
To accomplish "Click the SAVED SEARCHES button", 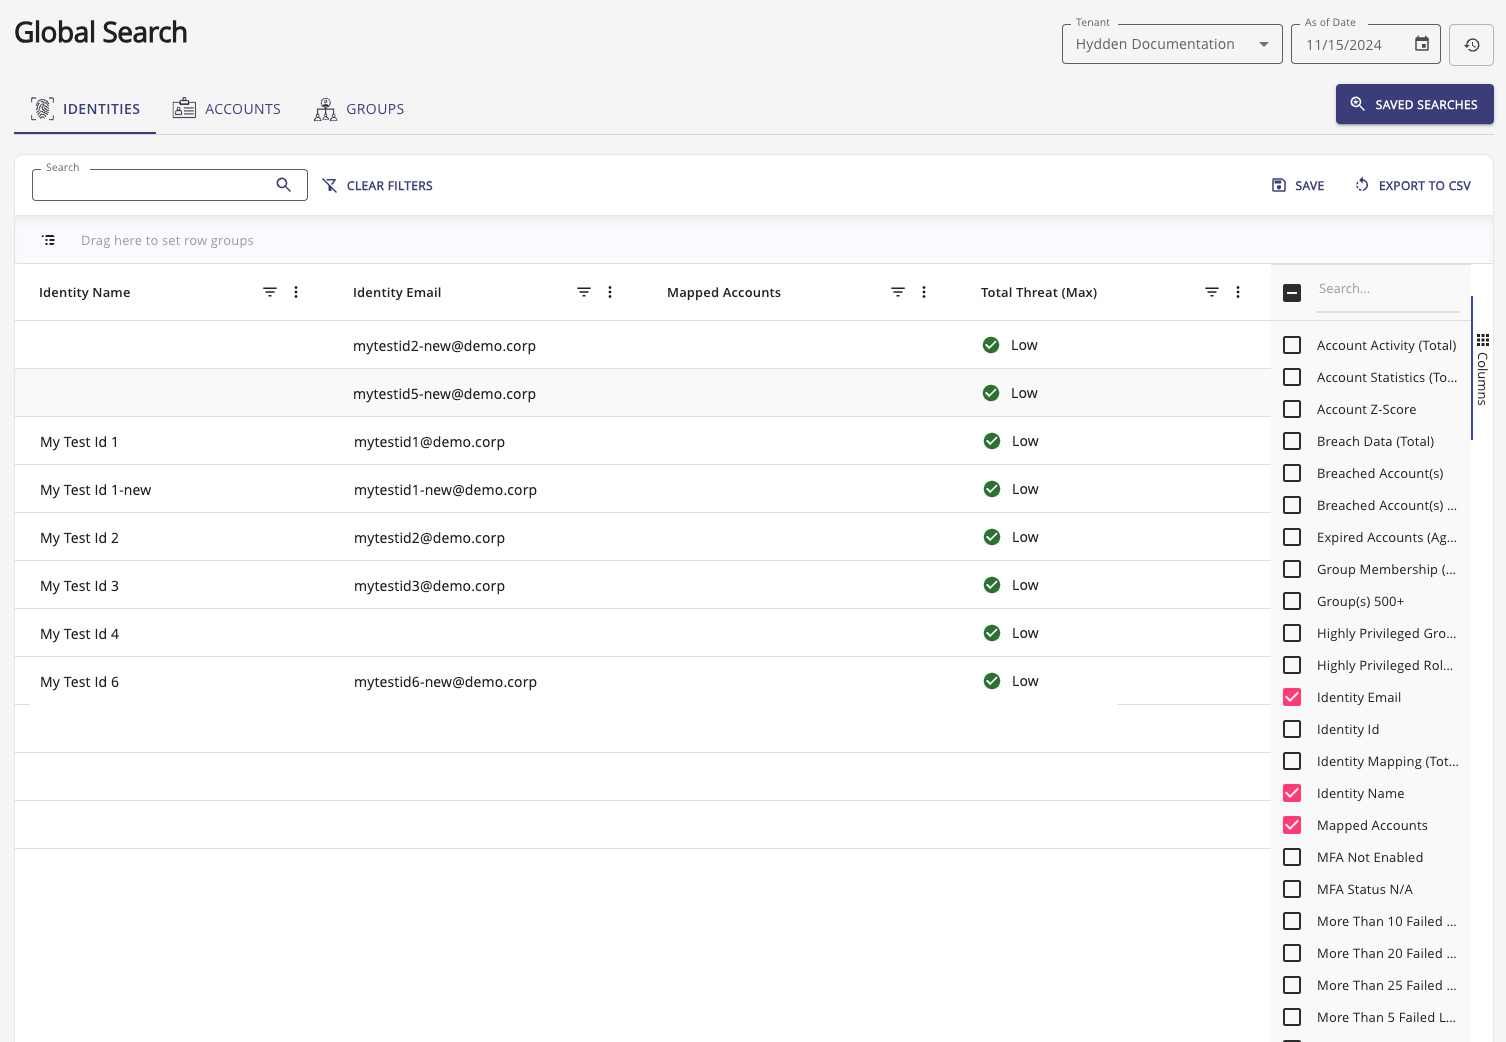I will pyautogui.click(x=1414, y=104).
